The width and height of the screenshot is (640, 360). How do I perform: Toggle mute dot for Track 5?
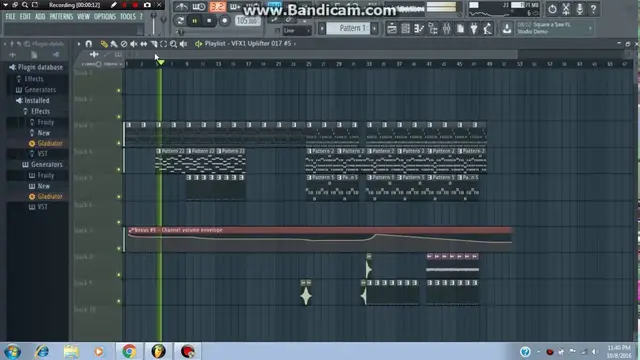click(119, 197)
